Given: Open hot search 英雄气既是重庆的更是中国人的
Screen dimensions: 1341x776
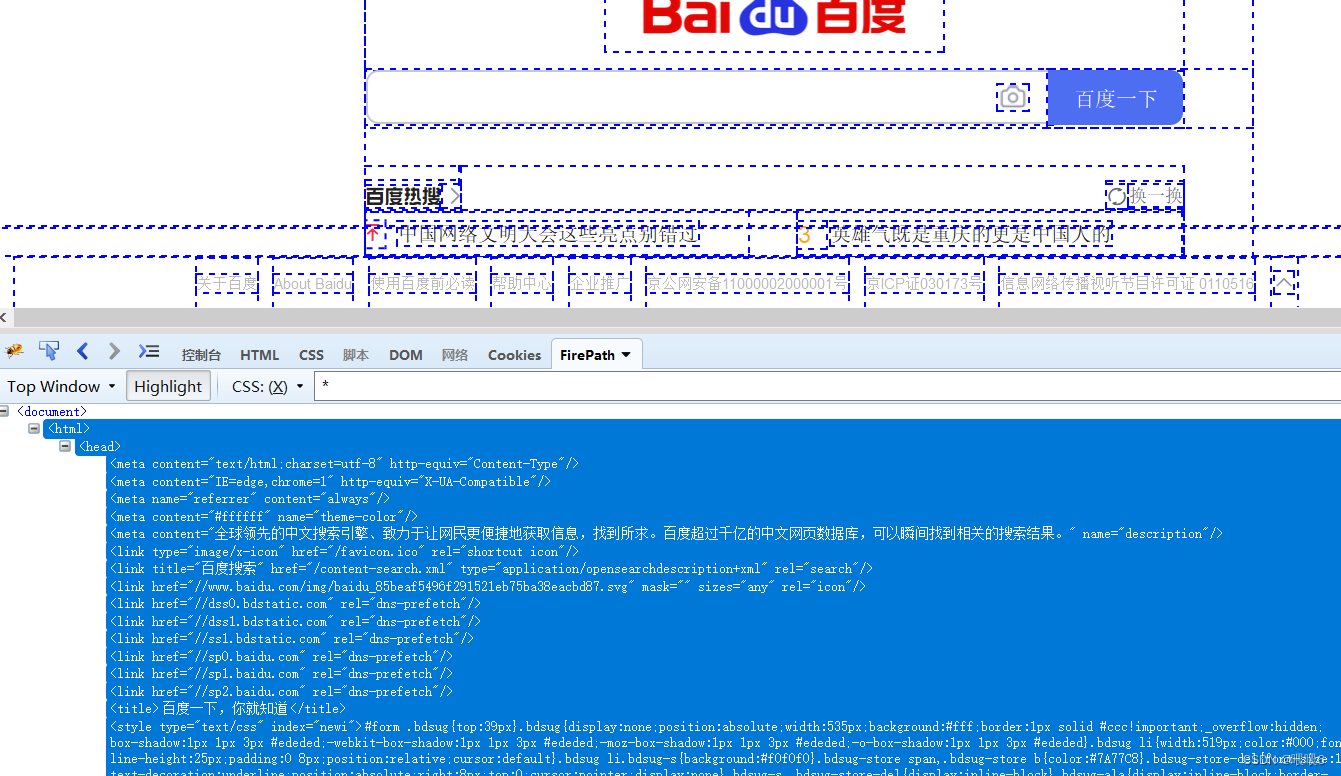Looking at the screenshot, I should pyautogui.click(x=971, y=235).
